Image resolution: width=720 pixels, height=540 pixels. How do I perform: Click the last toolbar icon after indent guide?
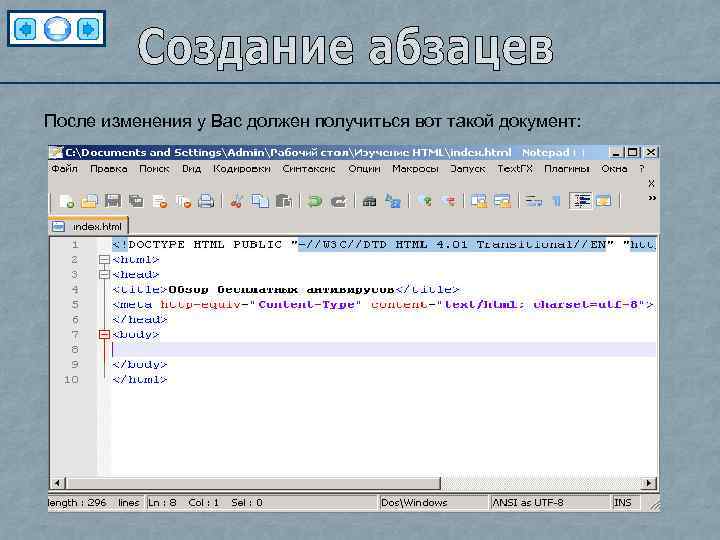click(603, 201)
